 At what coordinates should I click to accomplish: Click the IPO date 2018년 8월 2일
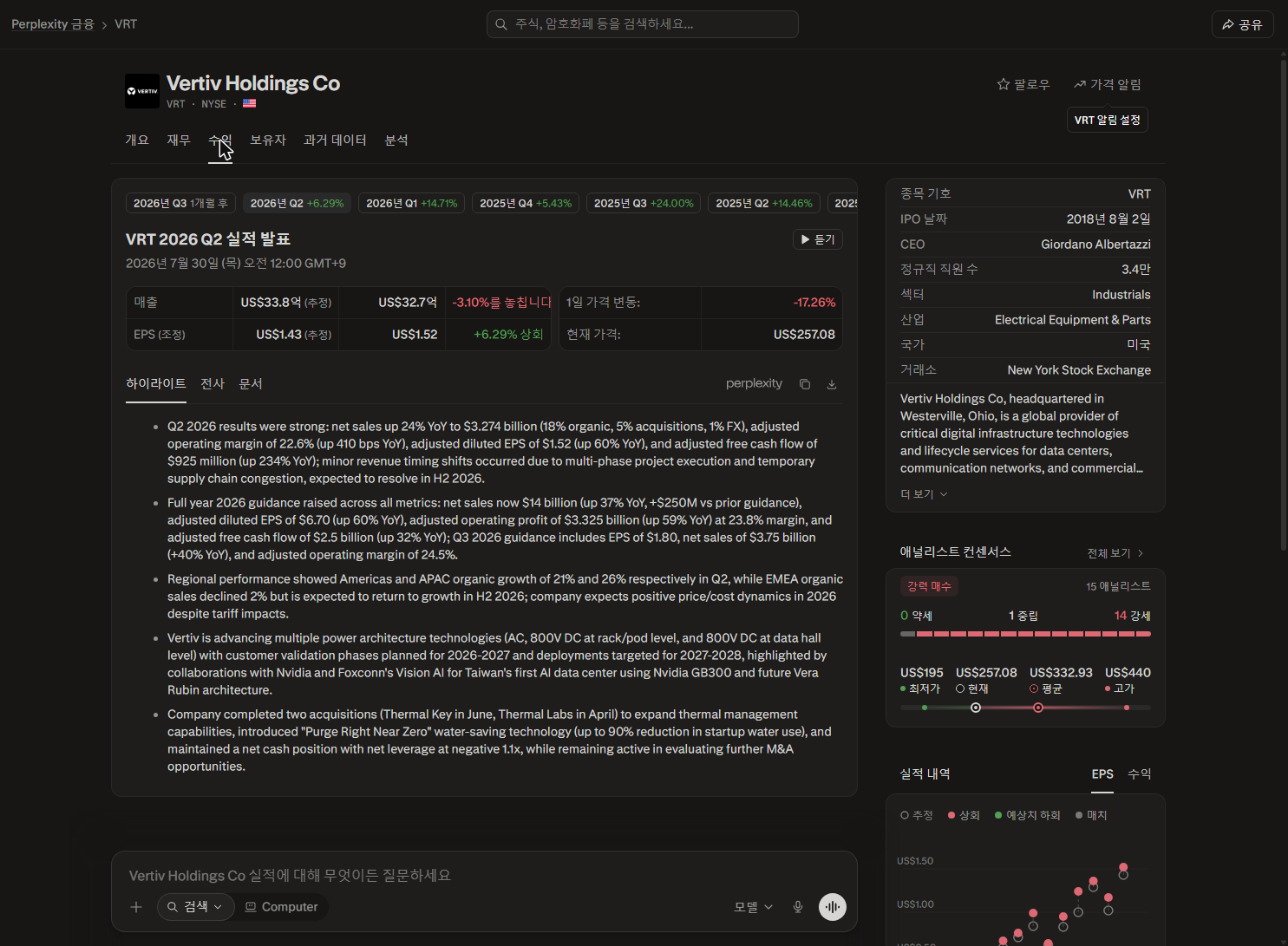(1109, 219)
